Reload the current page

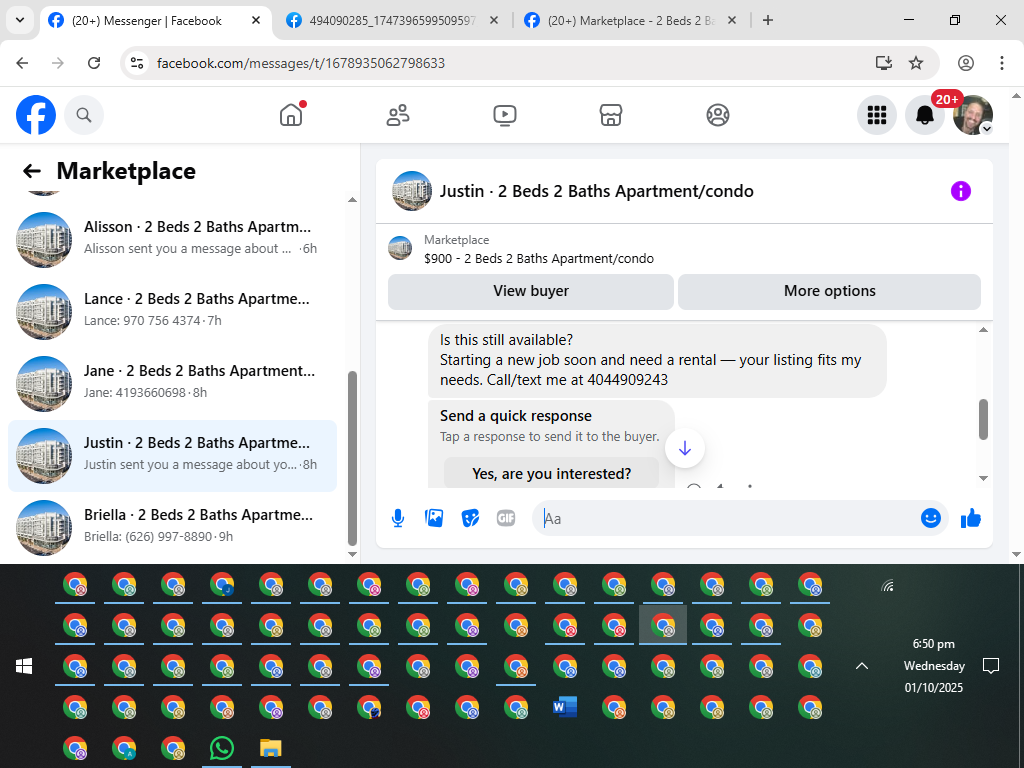tap(94, 63)
